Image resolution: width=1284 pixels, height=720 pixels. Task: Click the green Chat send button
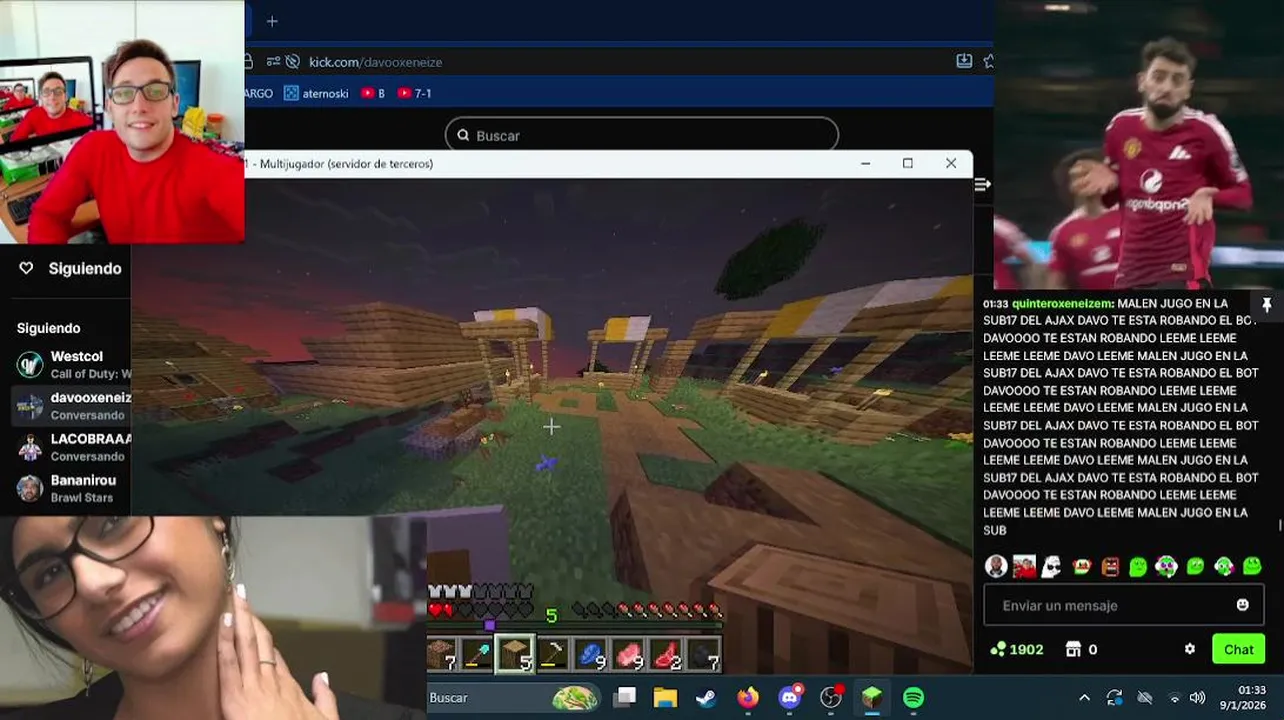(1238, 649)
